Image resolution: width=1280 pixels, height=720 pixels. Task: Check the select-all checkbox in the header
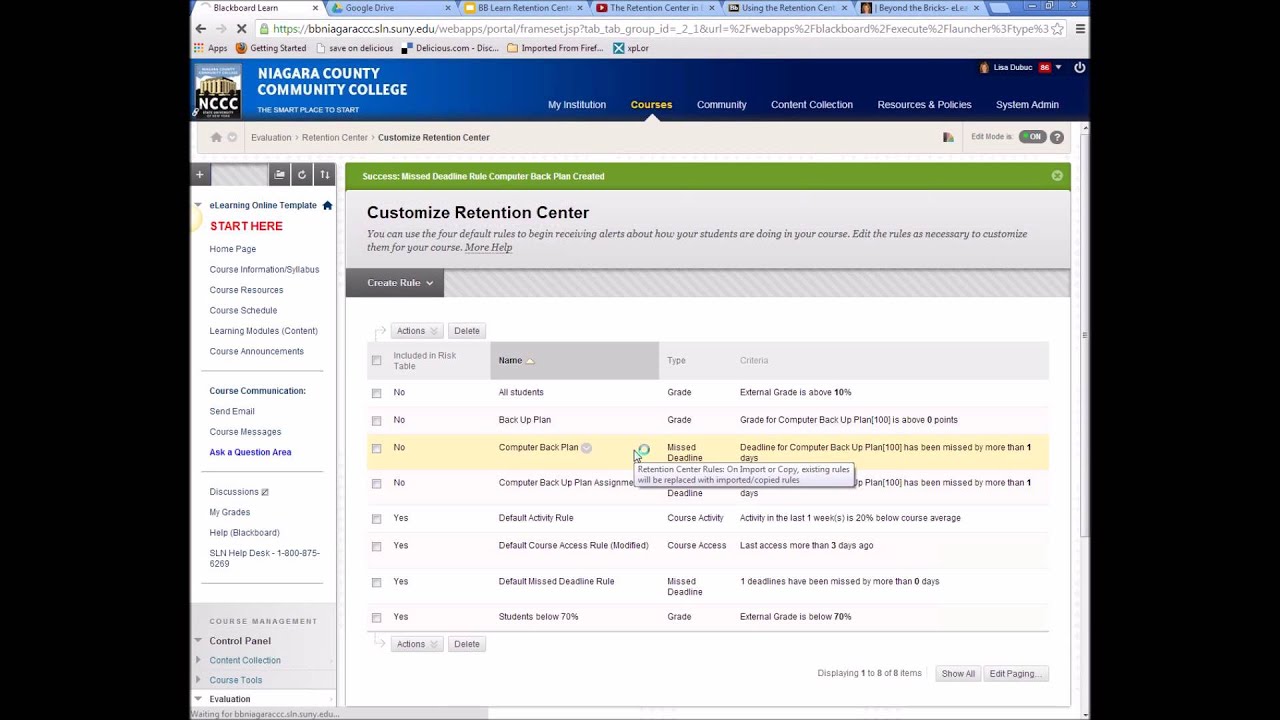[376, 360]
